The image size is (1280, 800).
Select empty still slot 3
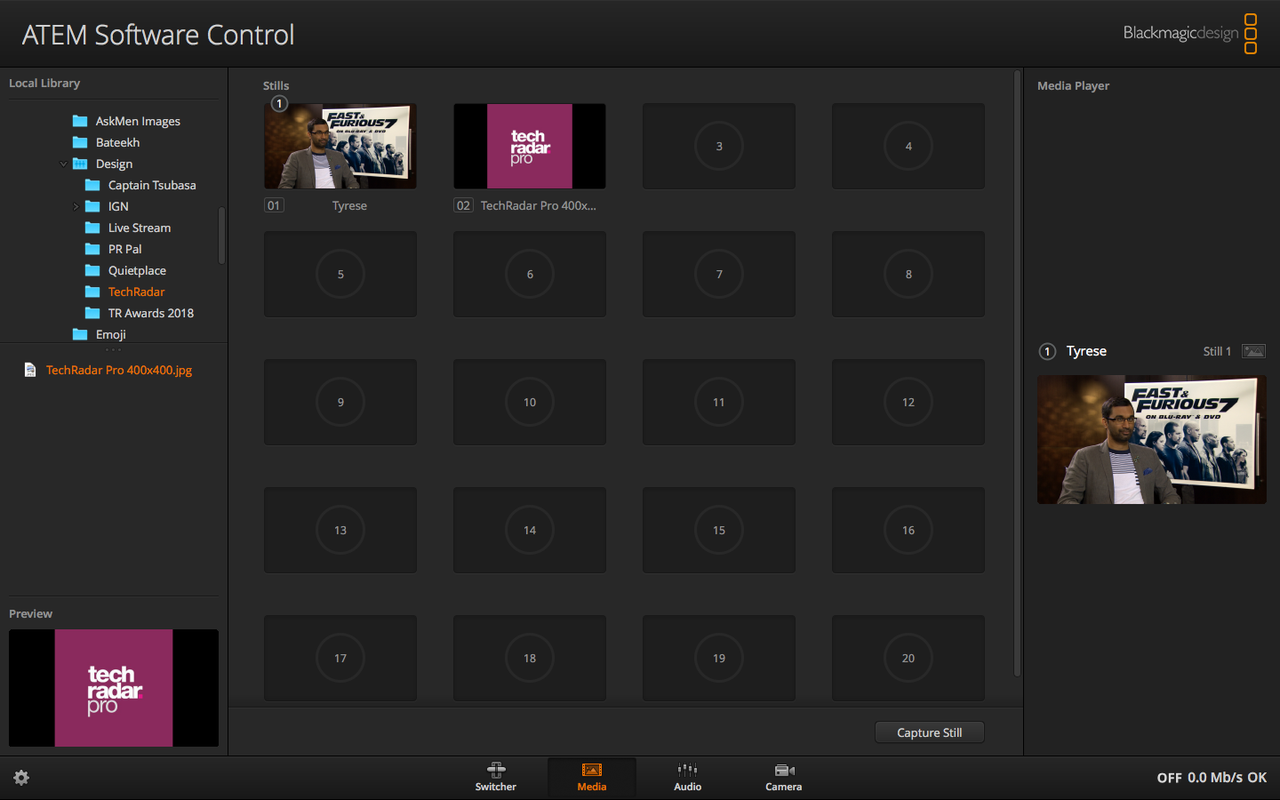click(x=719, y=146)
